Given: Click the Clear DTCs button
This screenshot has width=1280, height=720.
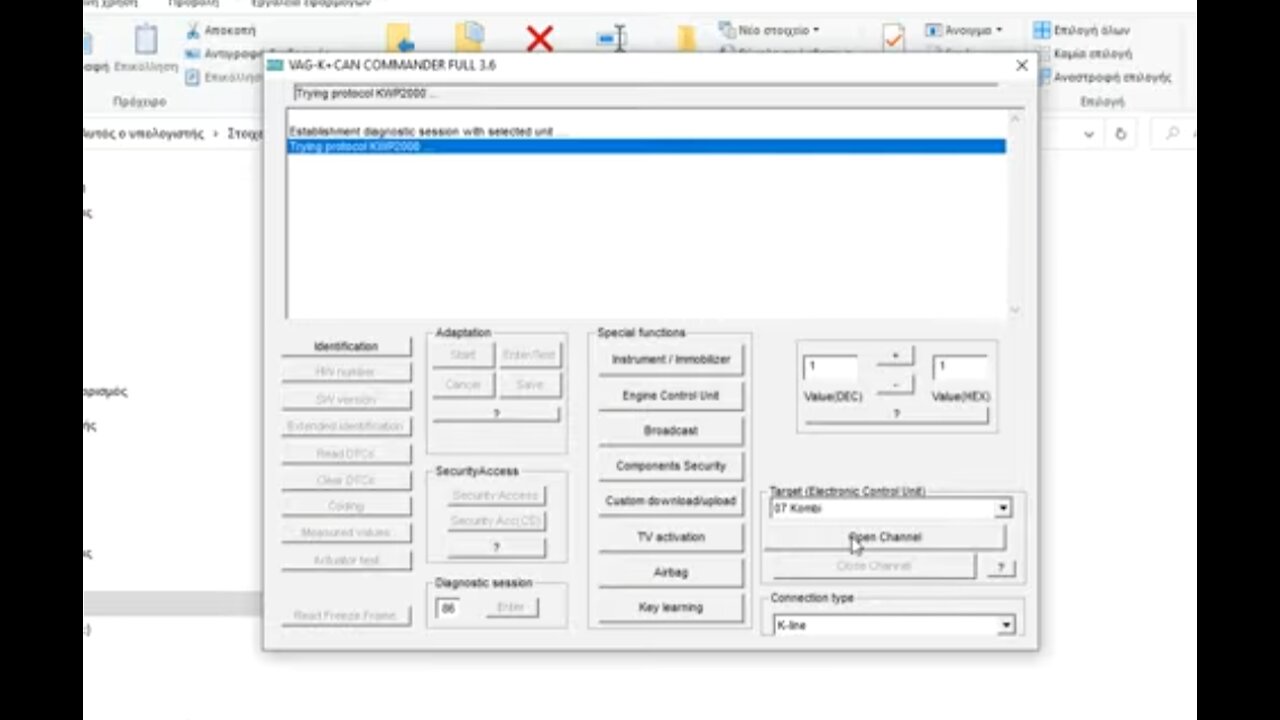Looking at the screenshot, I should tap(346, 480).
